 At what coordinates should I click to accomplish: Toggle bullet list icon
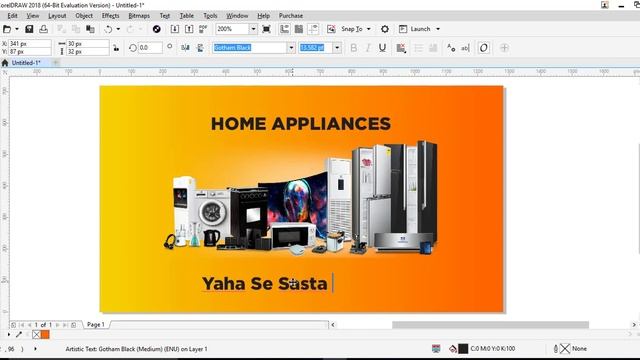click(x=418, y=48)
